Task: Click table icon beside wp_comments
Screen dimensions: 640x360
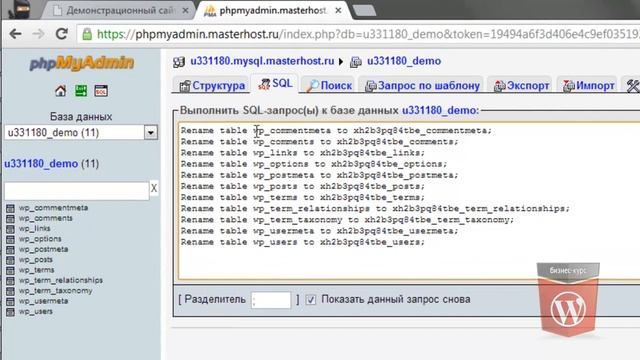Action: click(10, 218)
